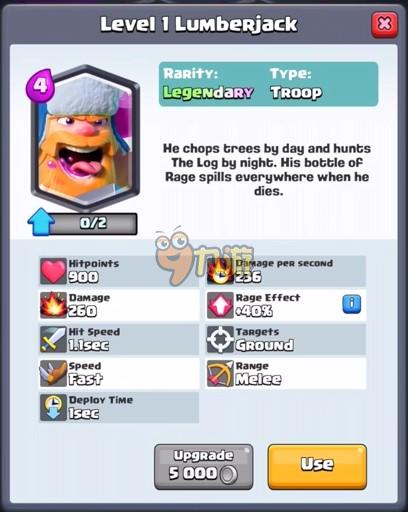Image resolution: width=408 pixels, height=512 pixels.
Task: Click the Deploy Time clock icon
Action: (53, 407)
